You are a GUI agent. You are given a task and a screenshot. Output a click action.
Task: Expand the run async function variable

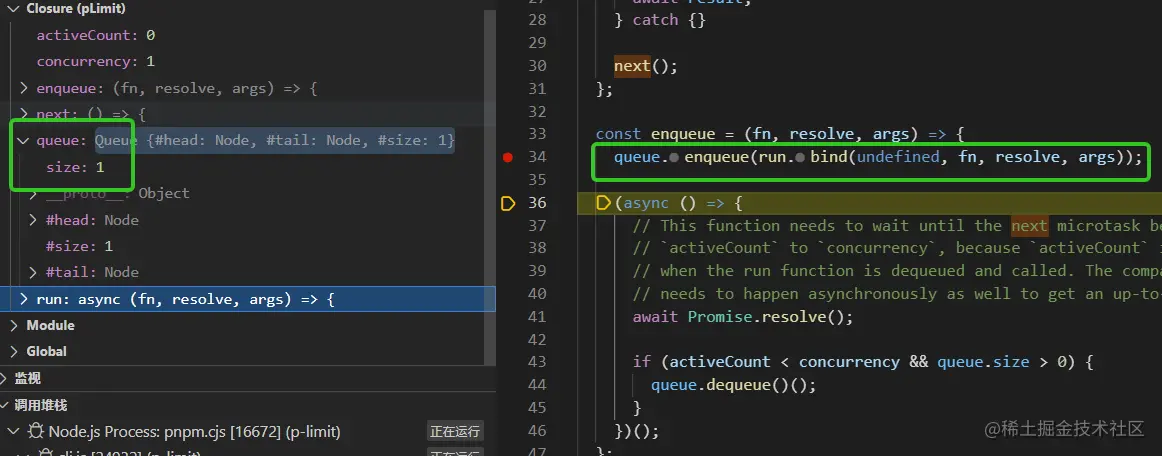24,300
